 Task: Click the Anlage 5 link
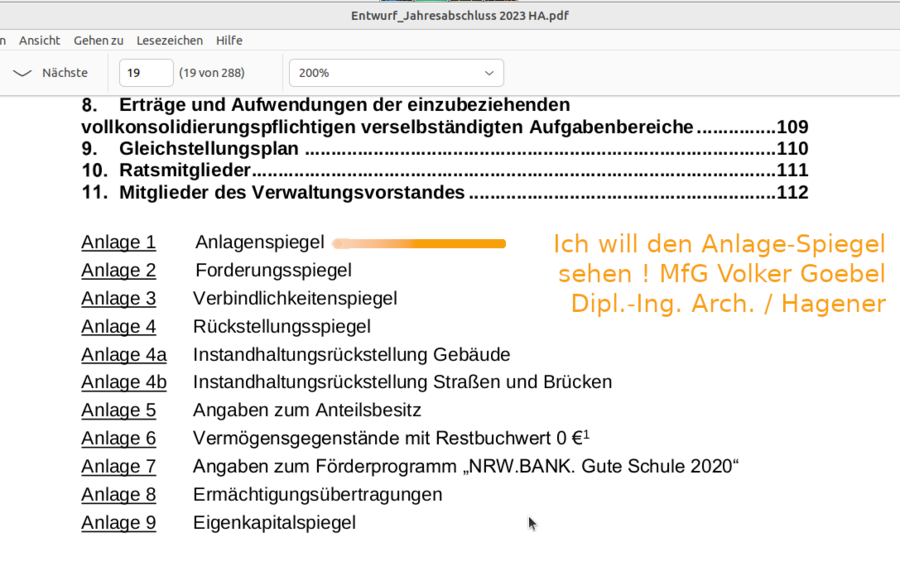(118, 410)
